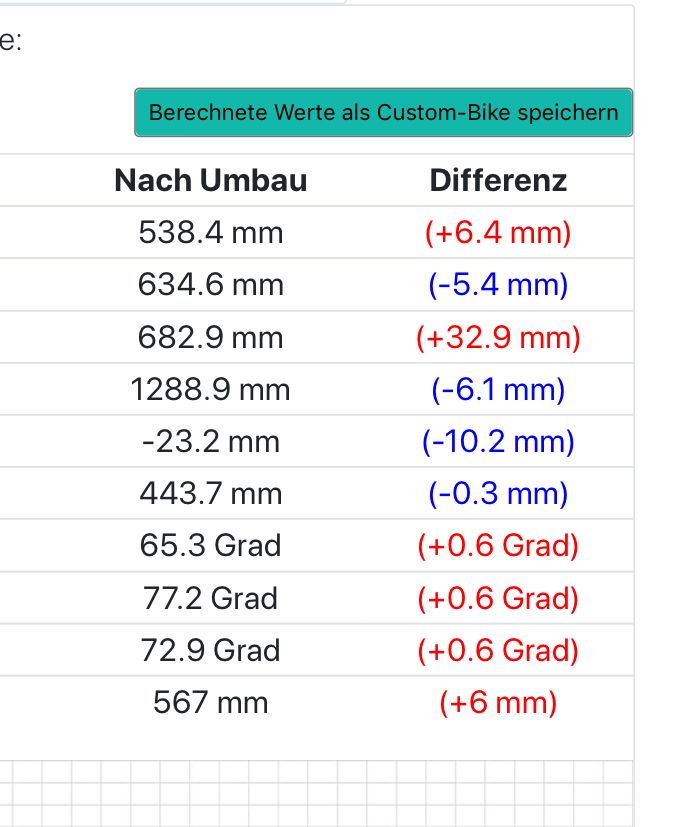The image size is (694, 827).
Task: Click the 'Differenz' column header
Action: 498,181
